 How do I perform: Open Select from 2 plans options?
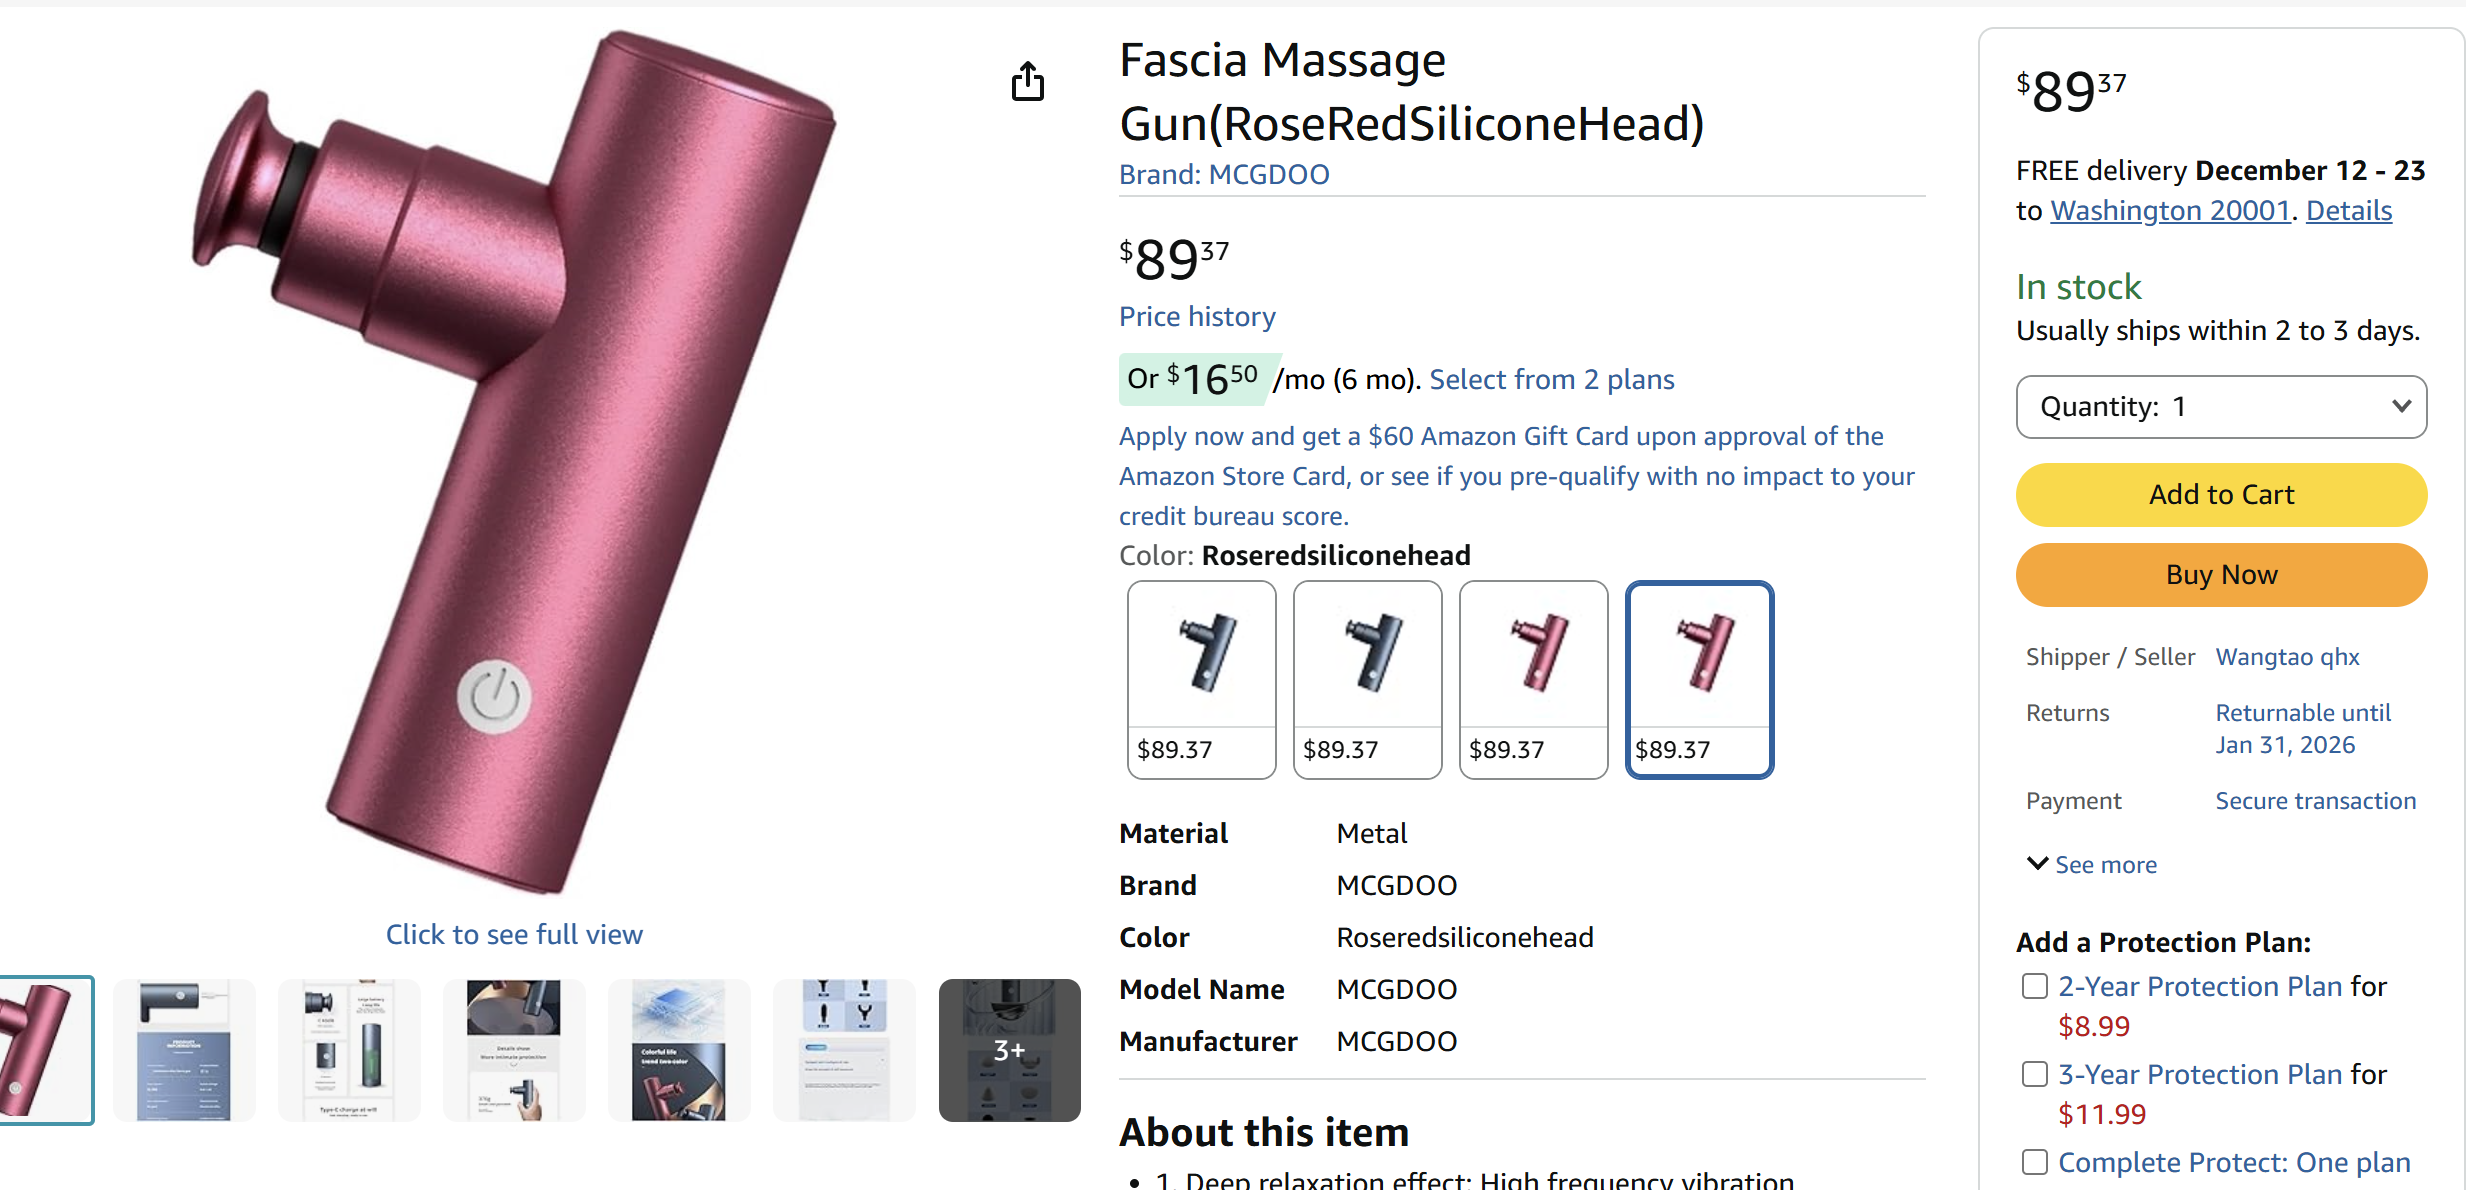1551,380
